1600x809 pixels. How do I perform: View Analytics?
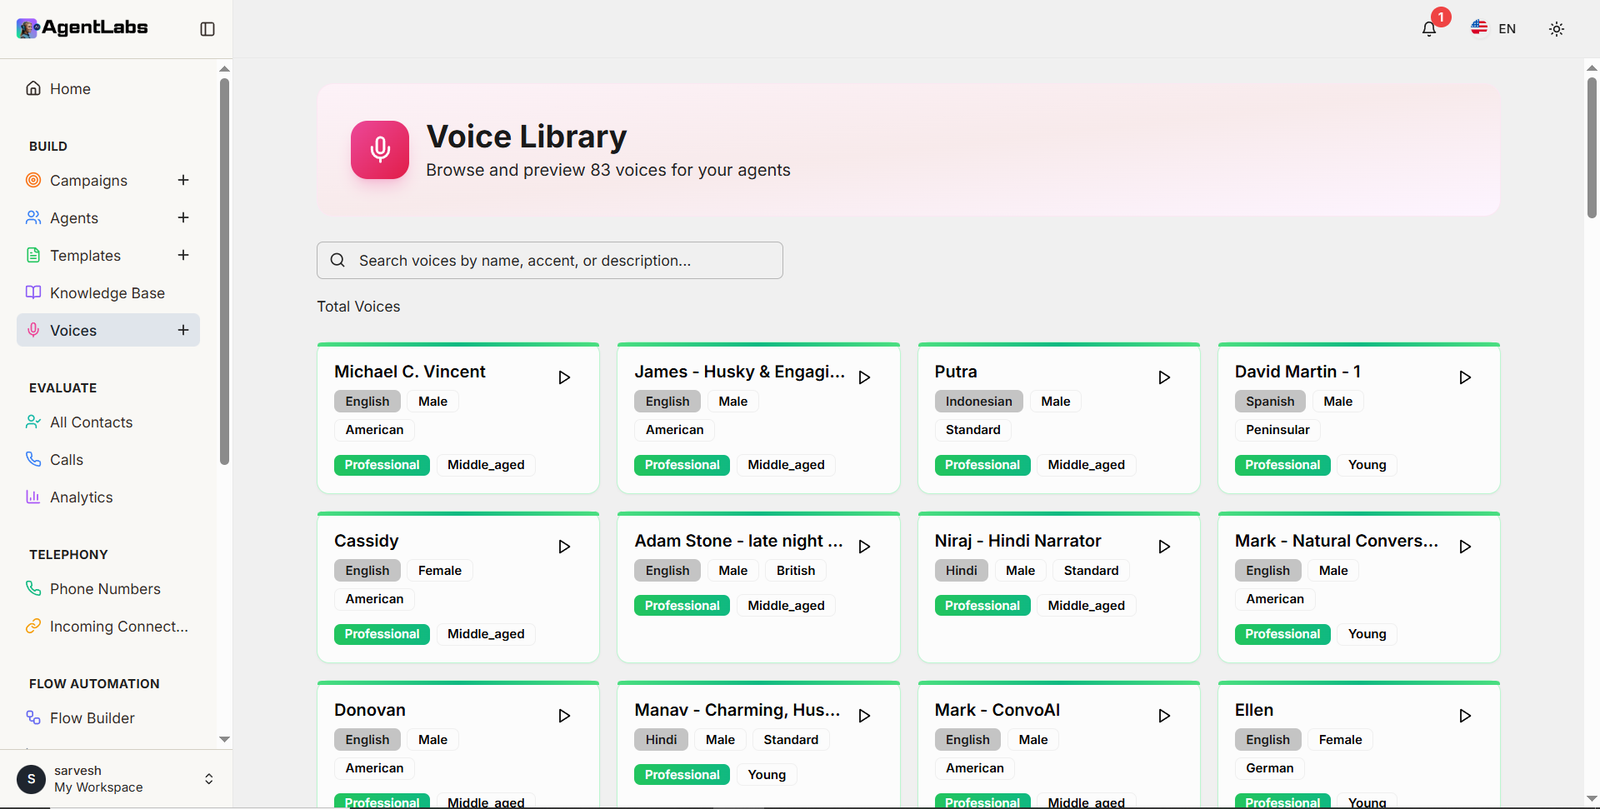pyautogui.click(x=108, y=497)
